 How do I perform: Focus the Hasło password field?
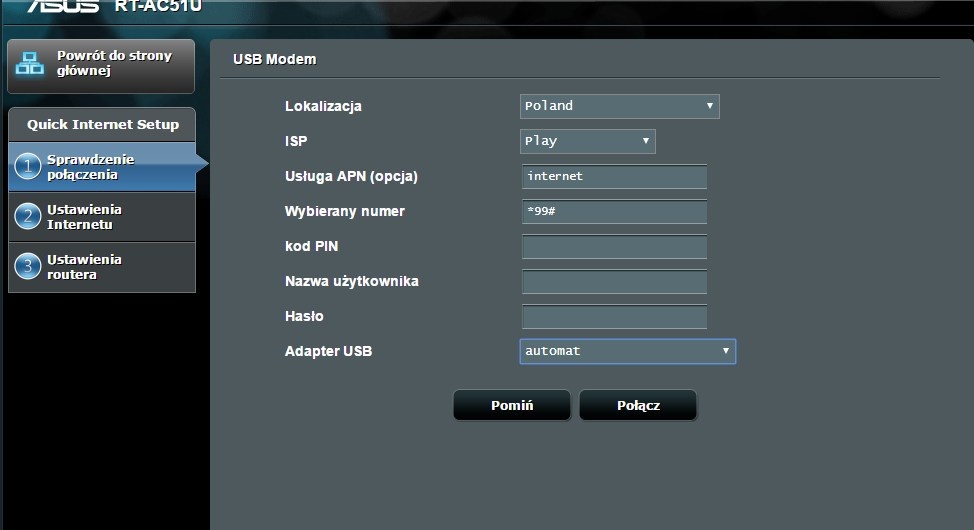(614, 317)
